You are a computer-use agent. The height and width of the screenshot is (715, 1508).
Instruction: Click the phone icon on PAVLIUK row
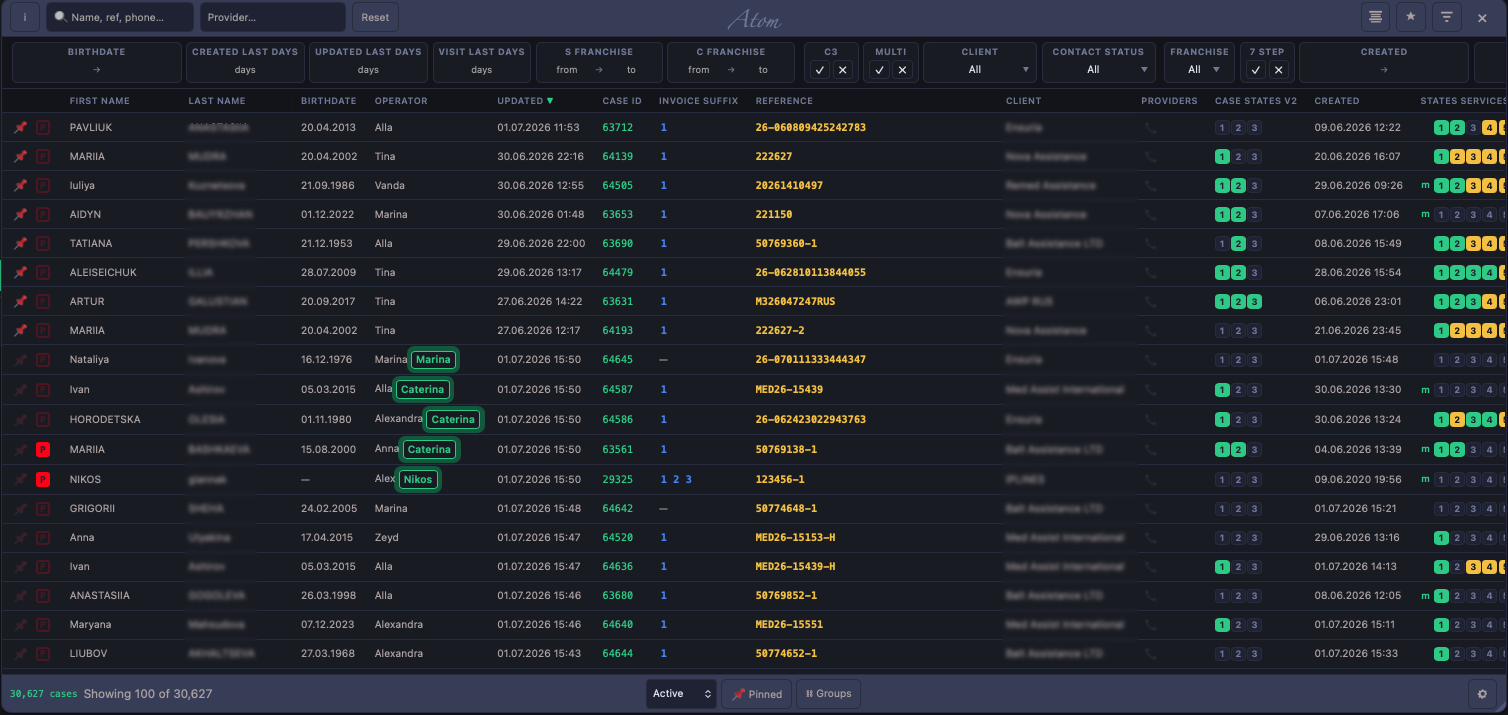click(1151, 128)
